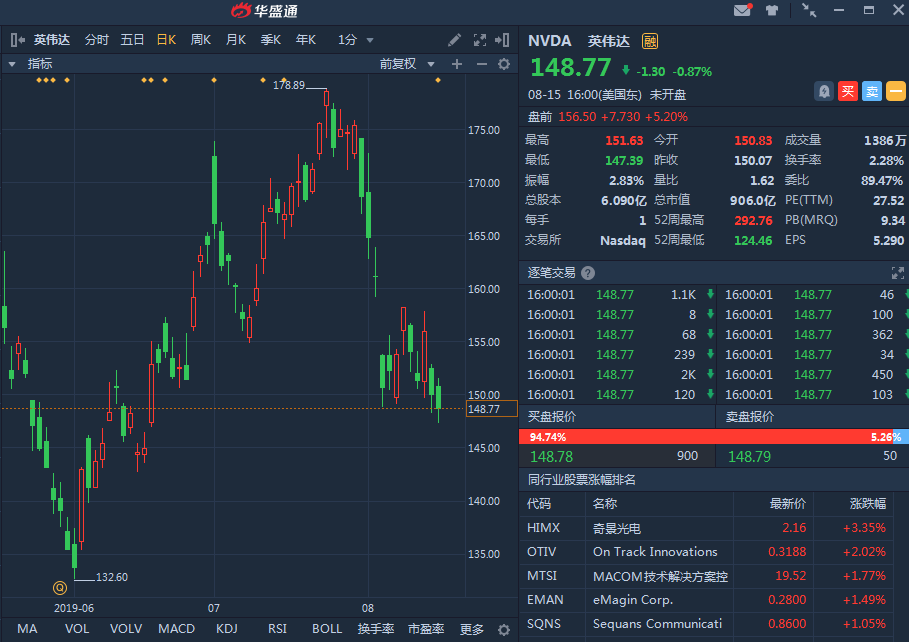Toggle the VOL indicator
This screenshot has width=909, height=642.
pos(77,629)
